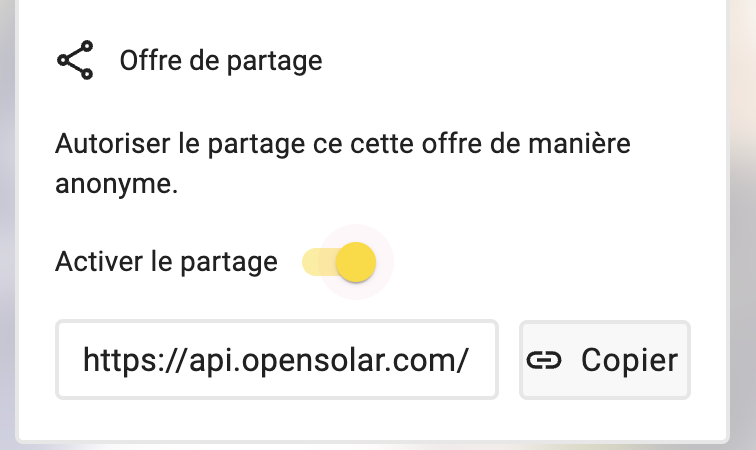The width and height of the screenshot is (756, 450).
Task: Focus the https://api.opensolar.com/ link field
Action: pyautogui.click(x=277, y=360)
